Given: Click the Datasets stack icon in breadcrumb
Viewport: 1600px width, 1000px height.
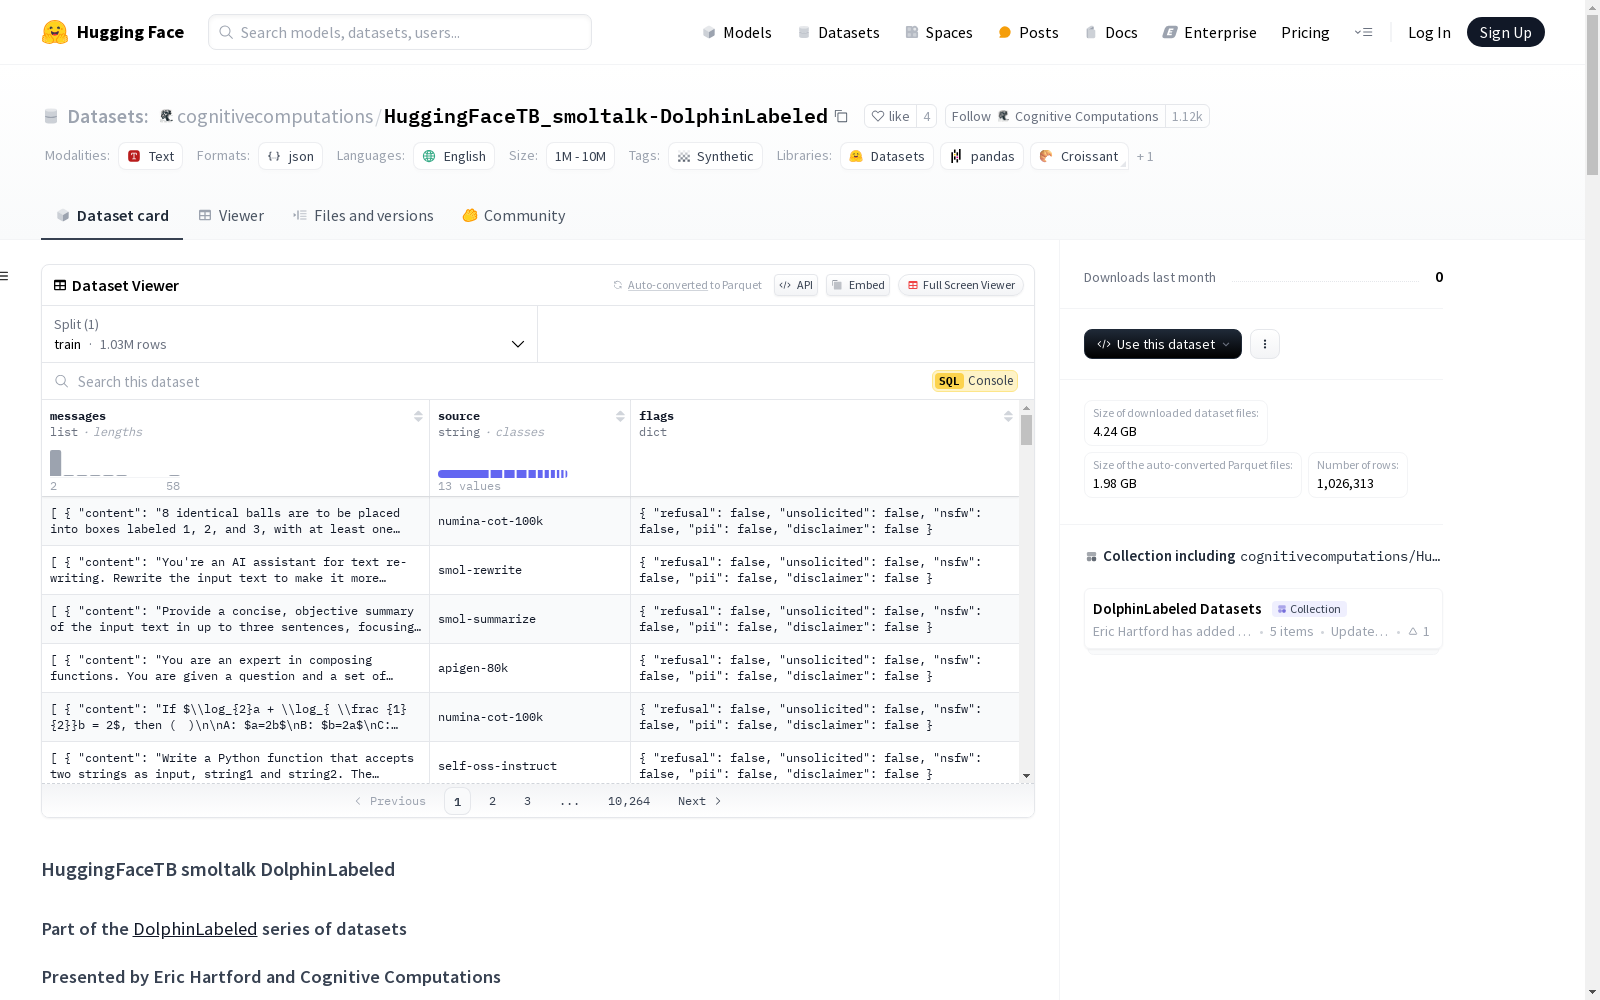Looking at the screenshot, I should point(51,117).
